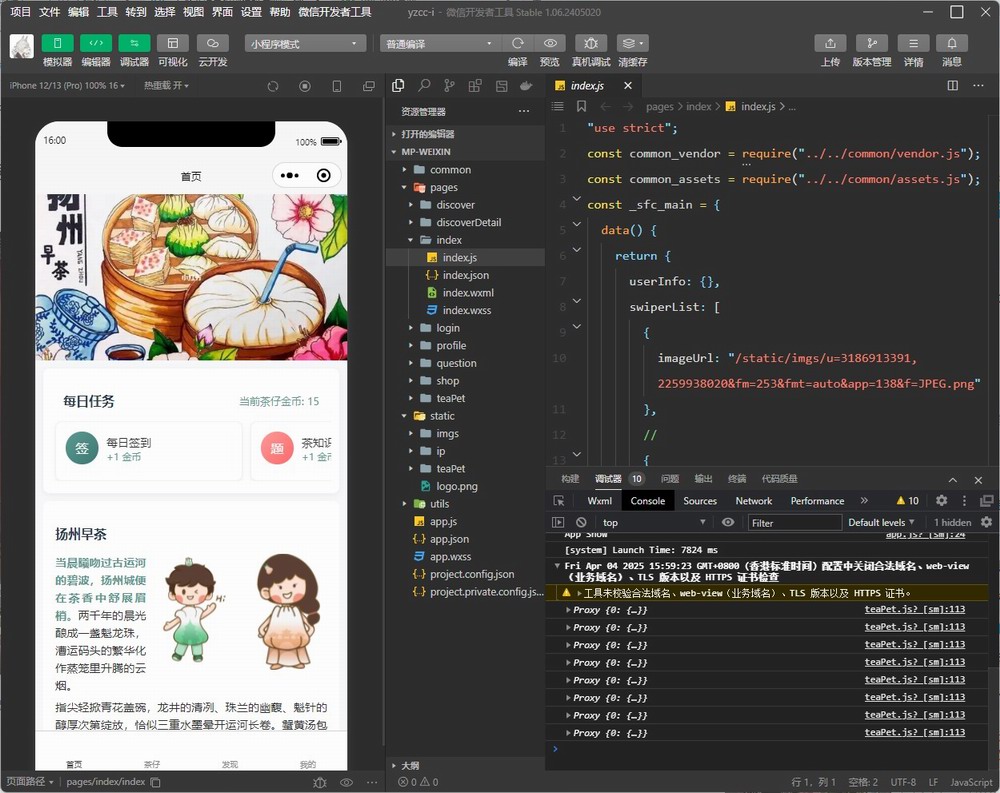Viewport: 1000px width, 793px height.
Task: Click inside the console Filter field
Action: coord(794,522)
